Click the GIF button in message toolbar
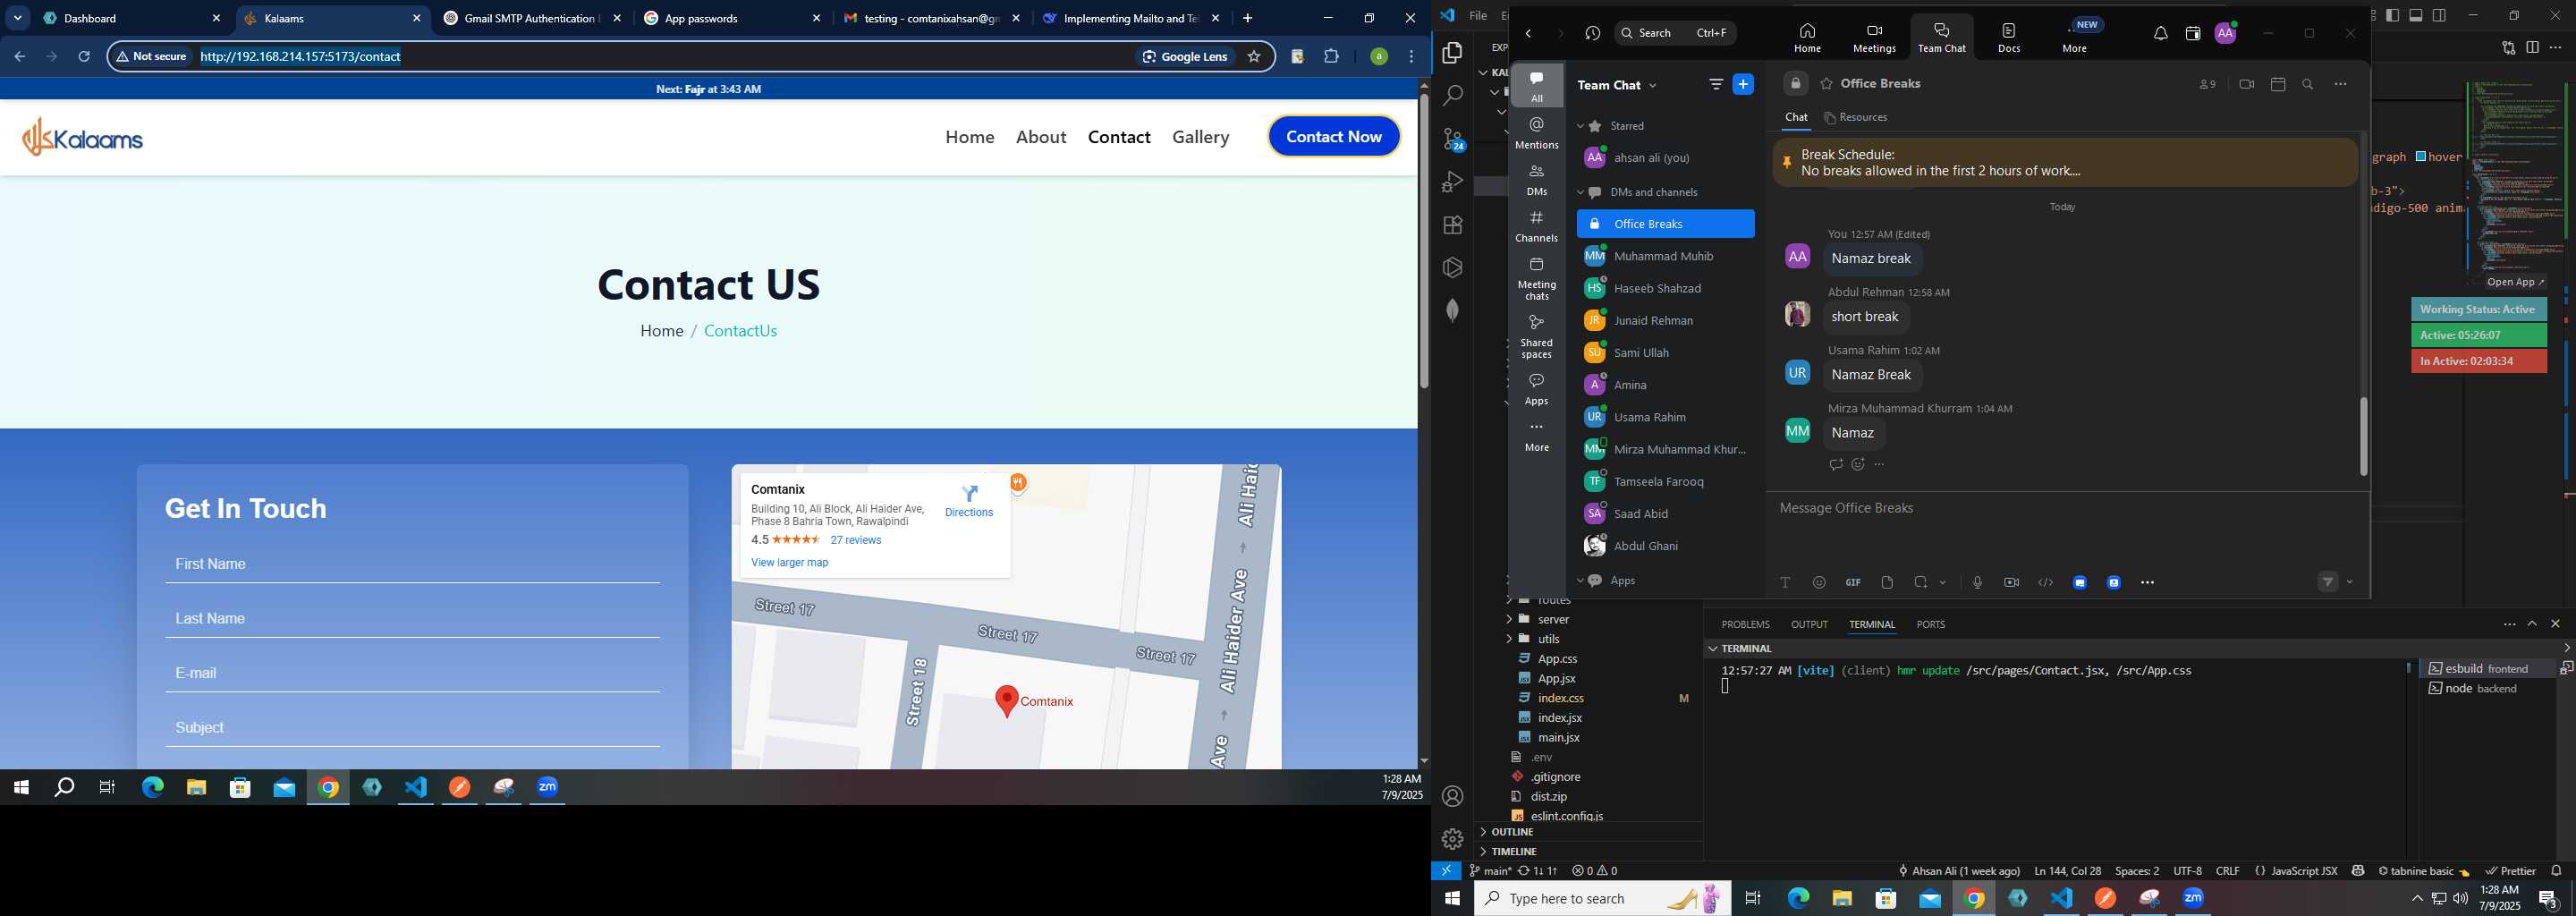This screenshot has height=916, width=2576. click(1853, 583)
